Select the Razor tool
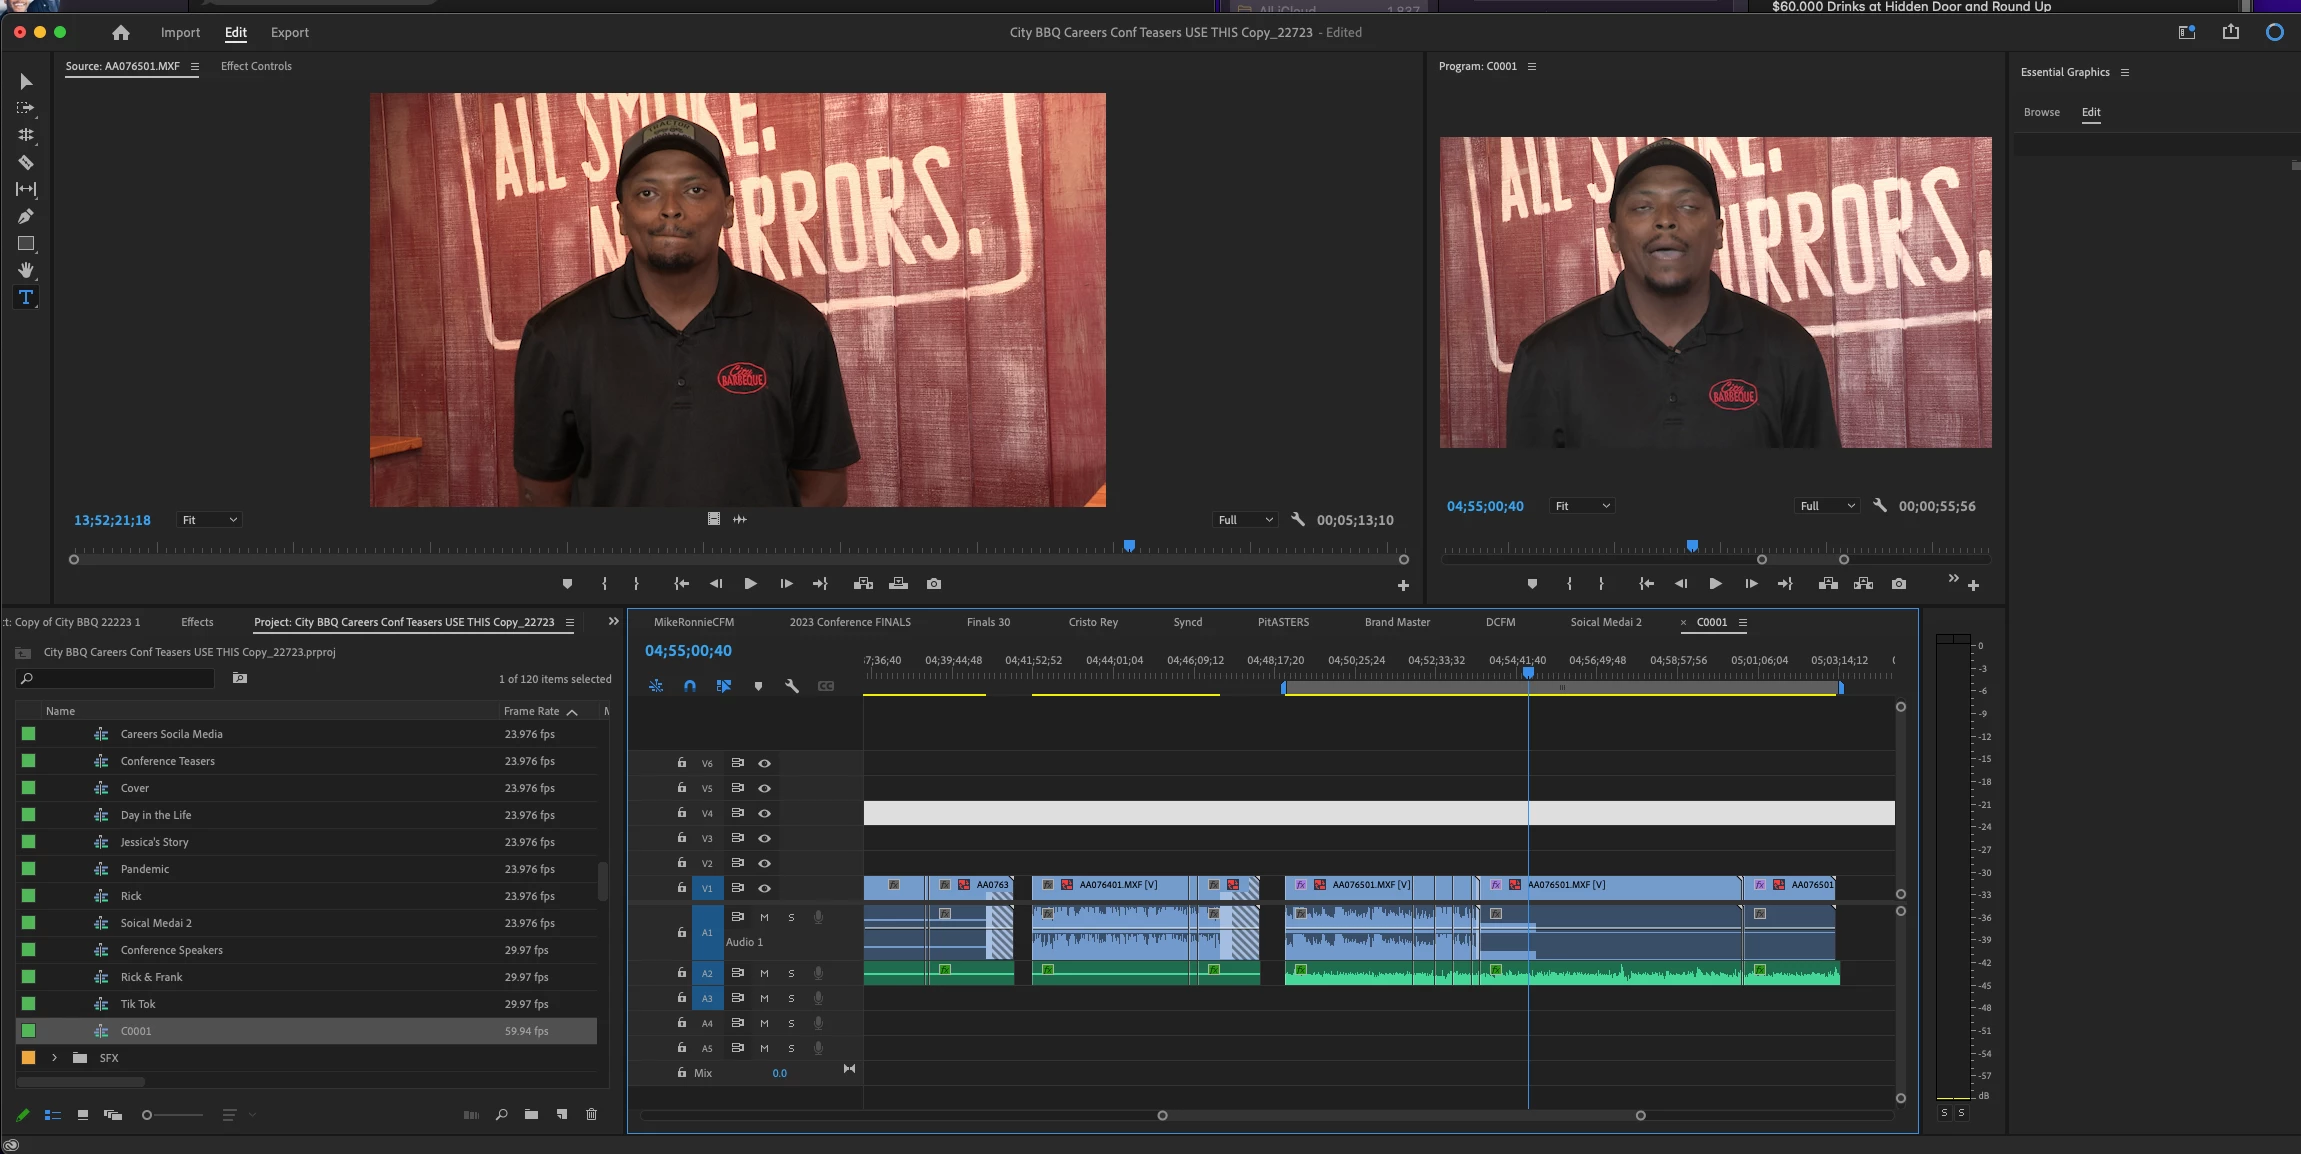 (x=26, y=162)
